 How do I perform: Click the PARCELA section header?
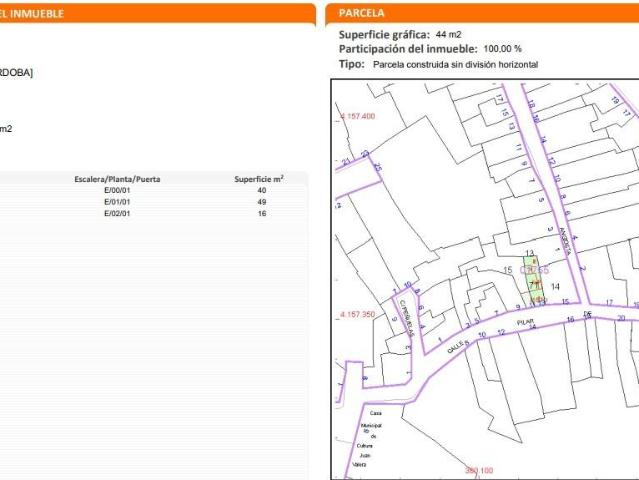[x=361, y=13]
